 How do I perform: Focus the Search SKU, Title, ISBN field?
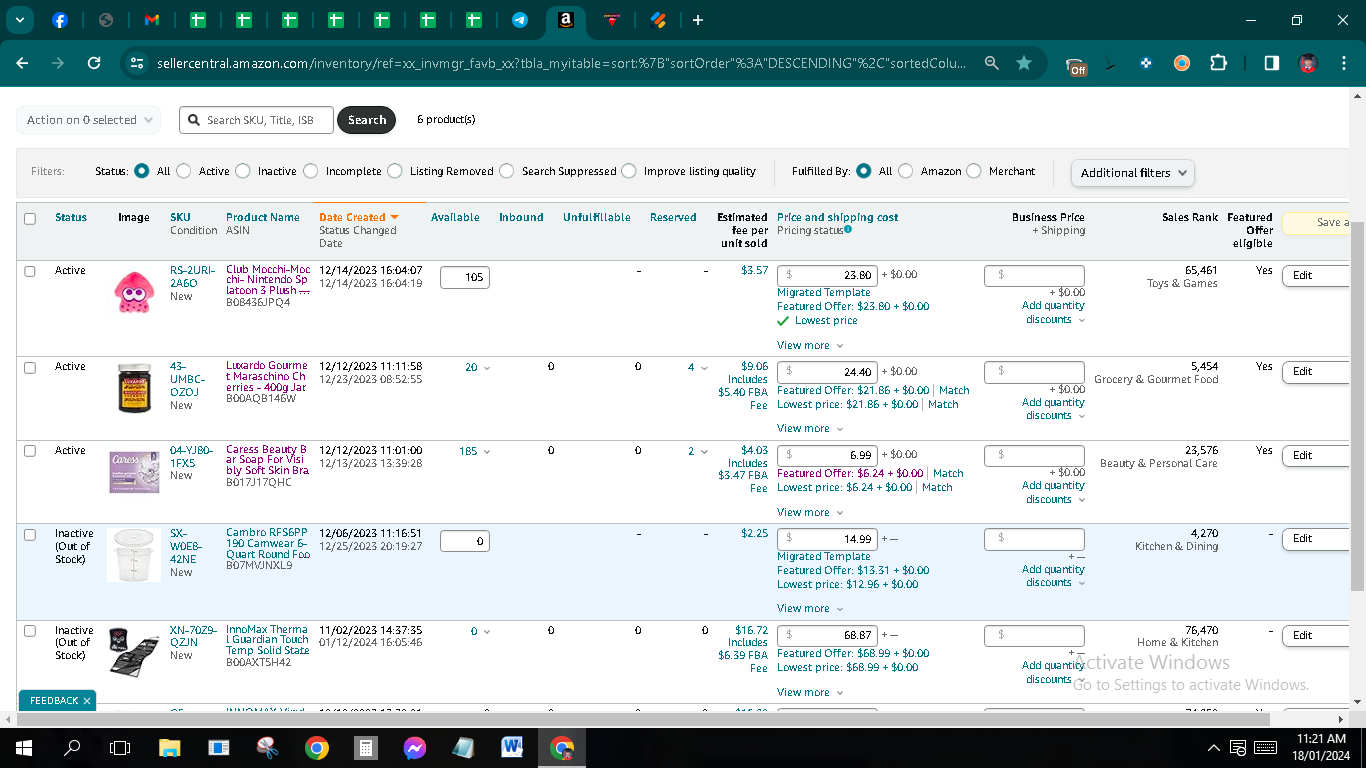(257, 120)
